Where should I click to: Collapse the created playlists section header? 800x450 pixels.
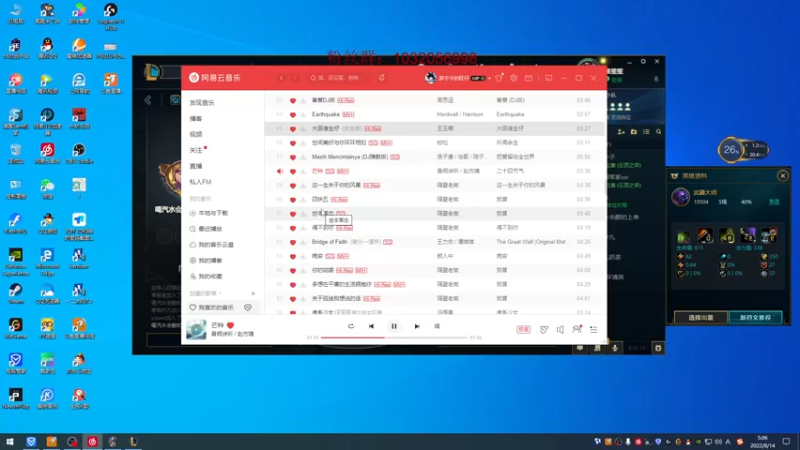click(x=206, y=293)
